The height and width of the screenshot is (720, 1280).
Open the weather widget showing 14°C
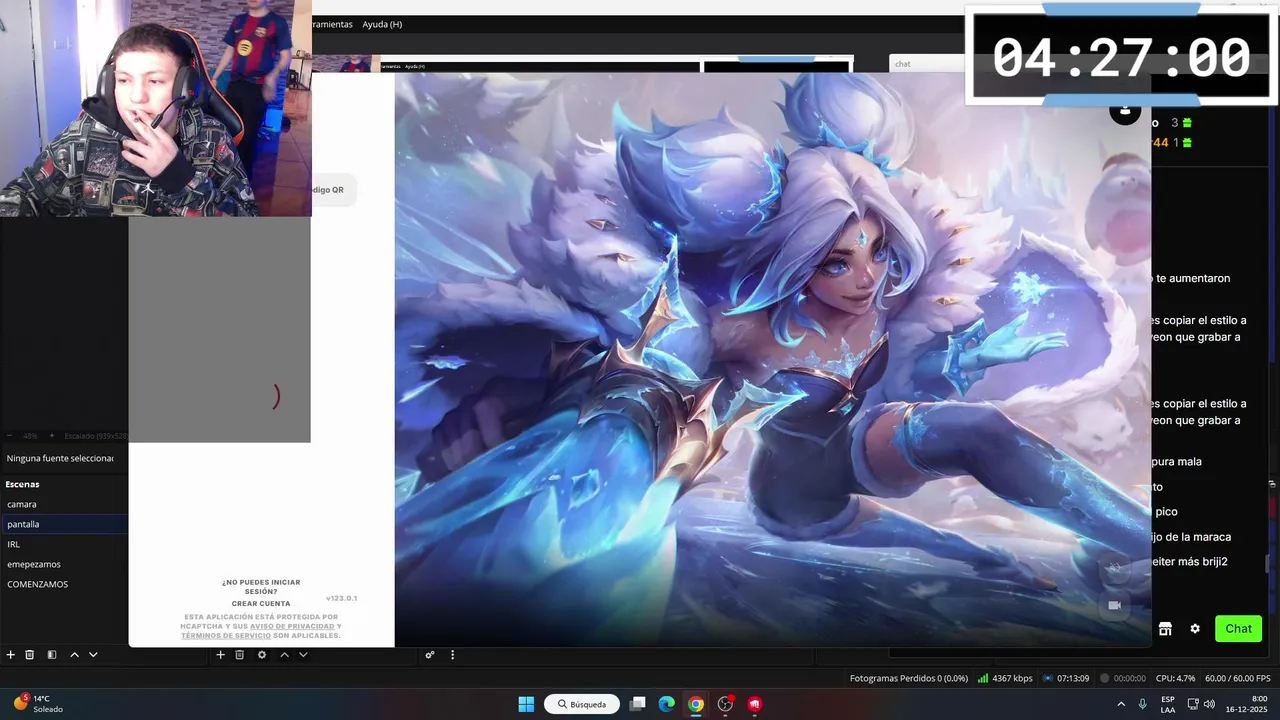coord(38,704)
